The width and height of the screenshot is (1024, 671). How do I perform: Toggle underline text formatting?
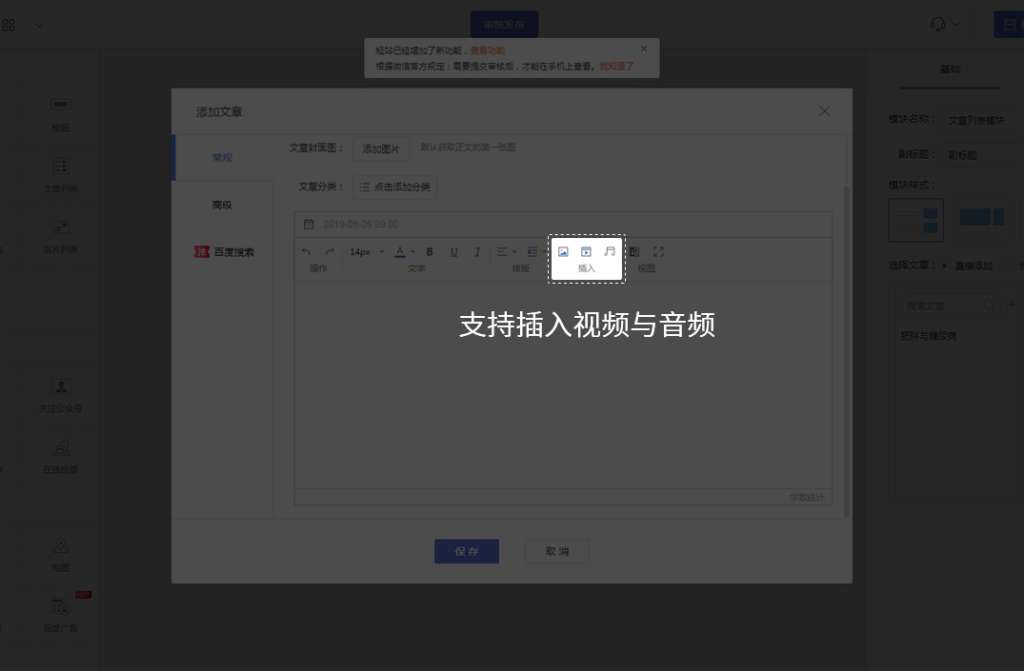click(454, 252)
